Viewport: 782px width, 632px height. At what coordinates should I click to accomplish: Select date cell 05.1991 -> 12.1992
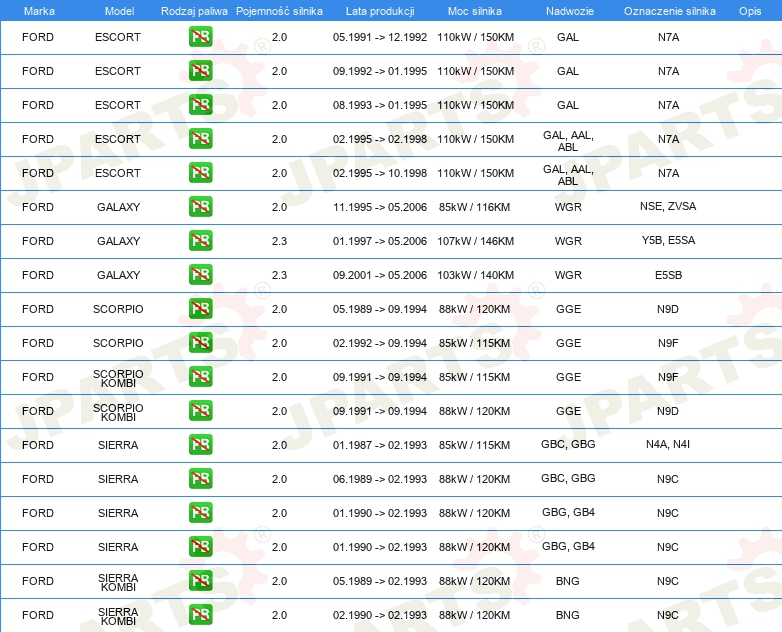pyautogui.click(x=380, y=37)
